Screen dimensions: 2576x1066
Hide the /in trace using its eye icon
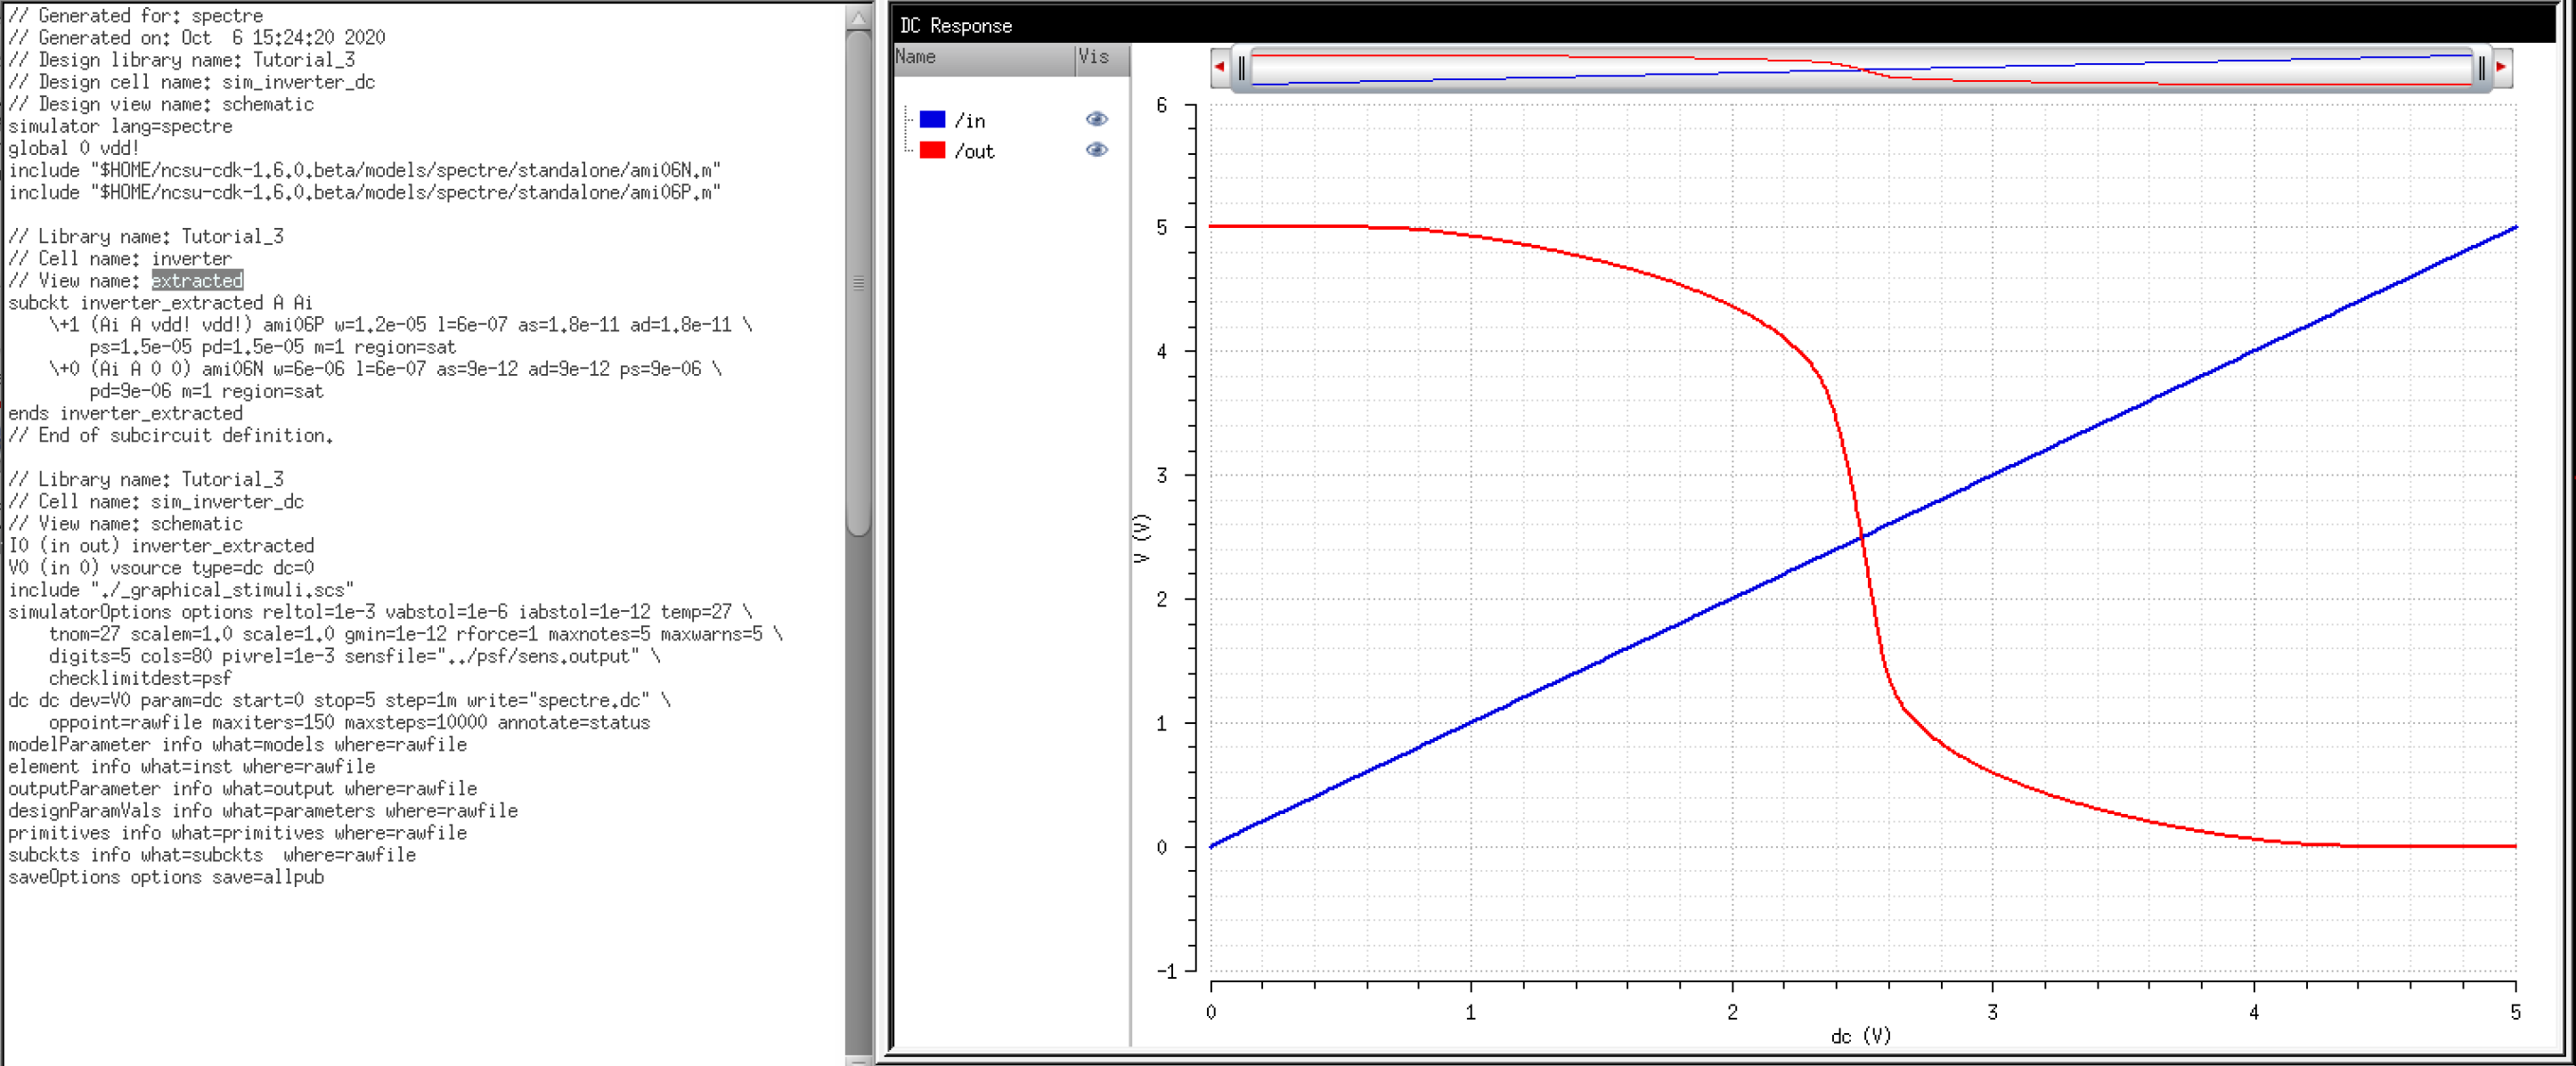point(1096,119)
